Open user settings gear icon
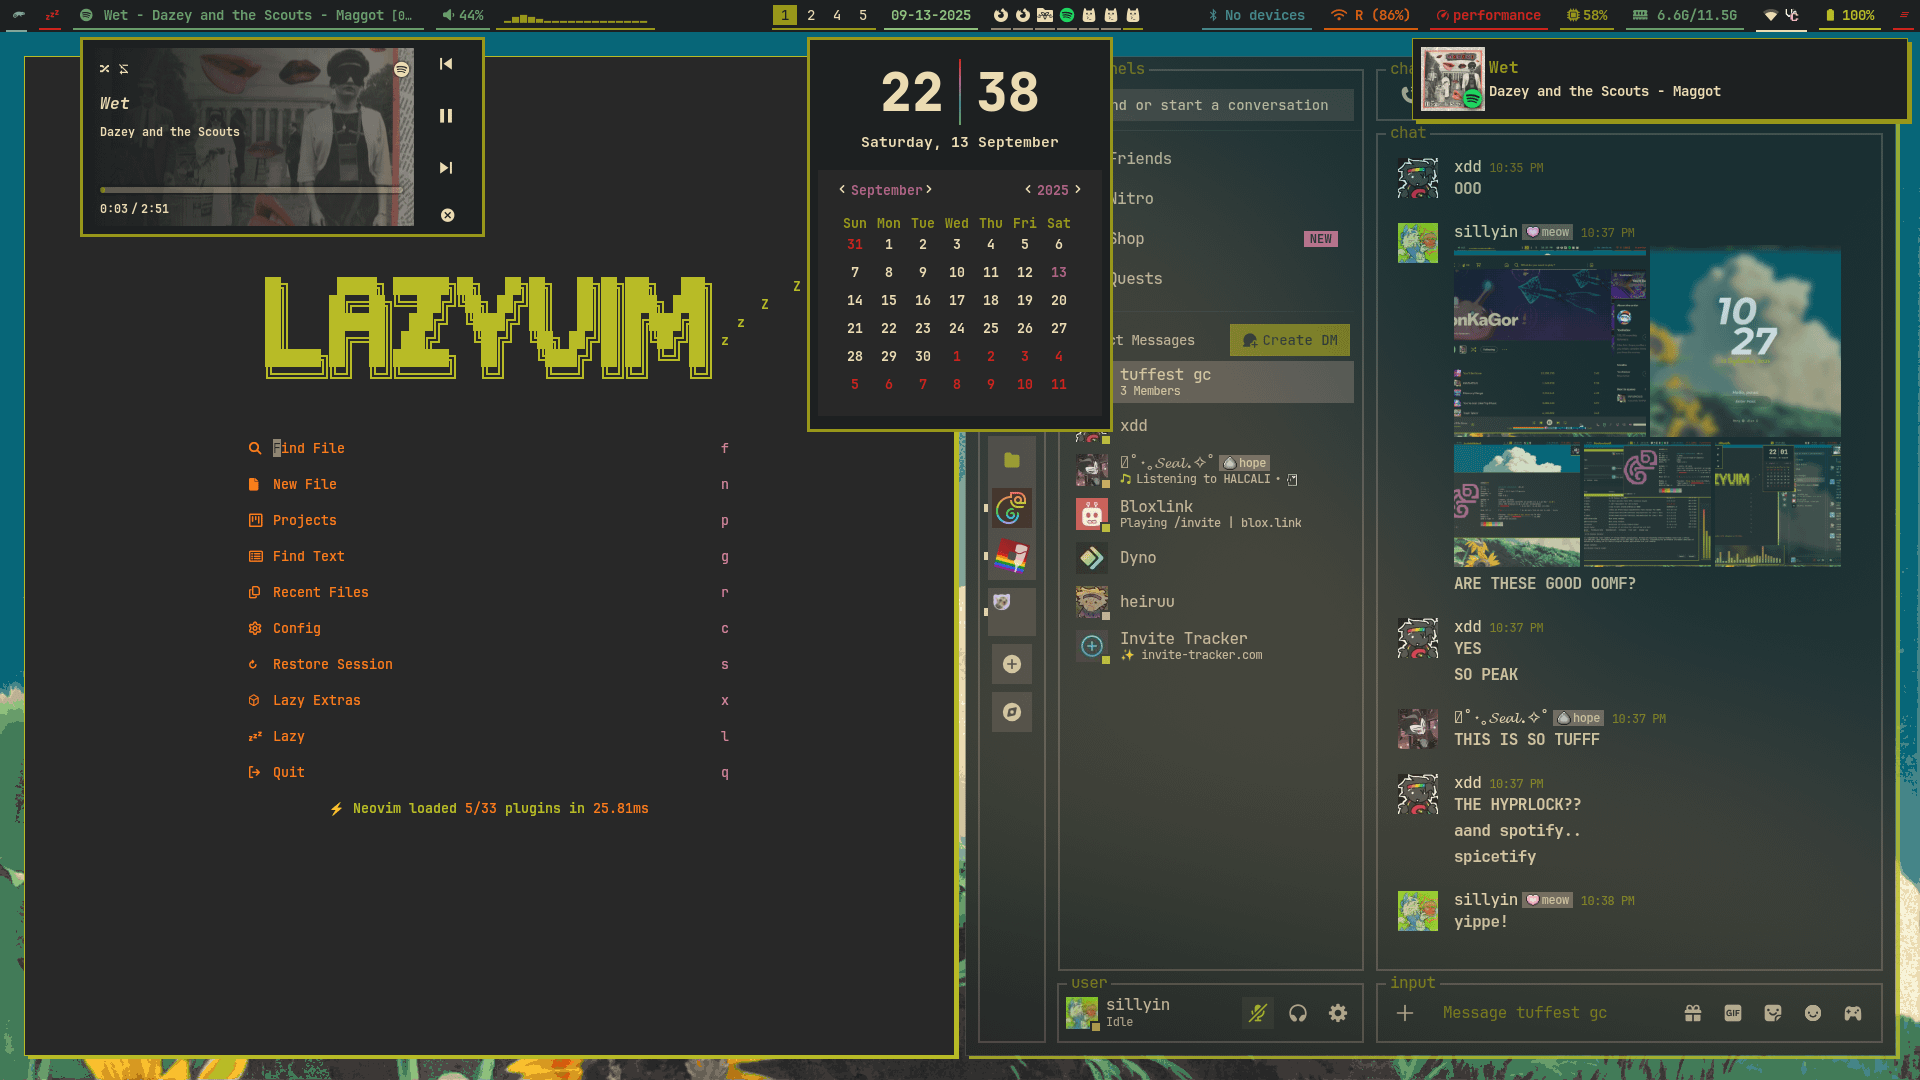Image resolution: width=1920 pixels, height=1080 pixels. coord(1338,1013)
